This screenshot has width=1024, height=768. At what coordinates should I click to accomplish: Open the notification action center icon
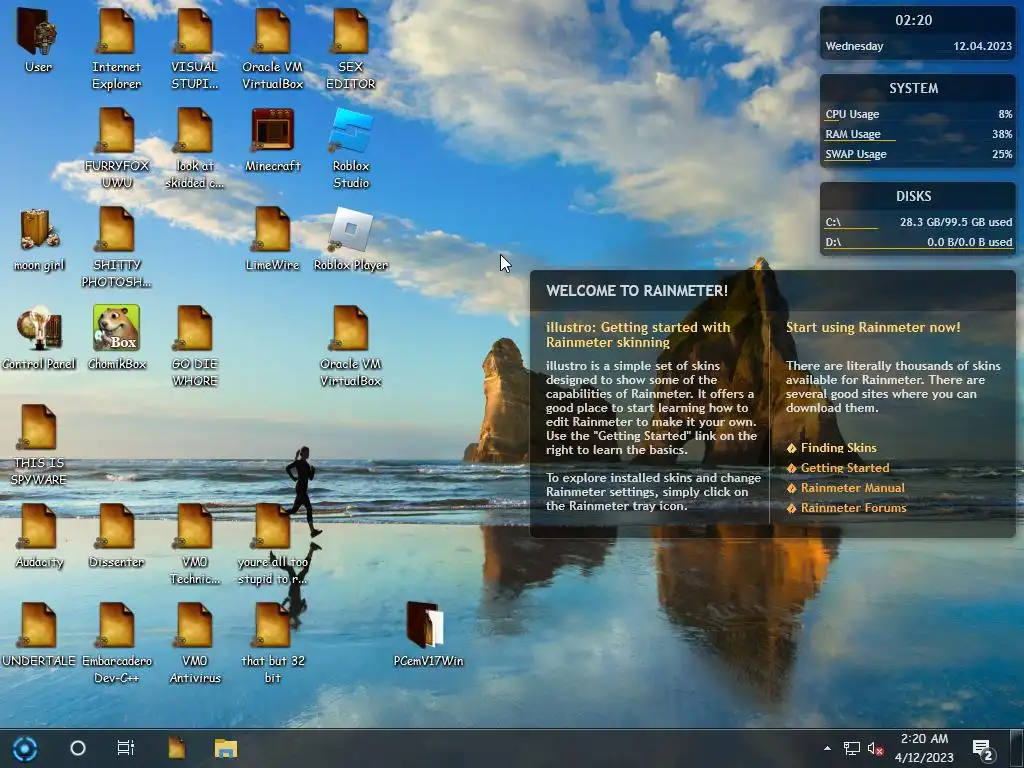pos(984,749)
